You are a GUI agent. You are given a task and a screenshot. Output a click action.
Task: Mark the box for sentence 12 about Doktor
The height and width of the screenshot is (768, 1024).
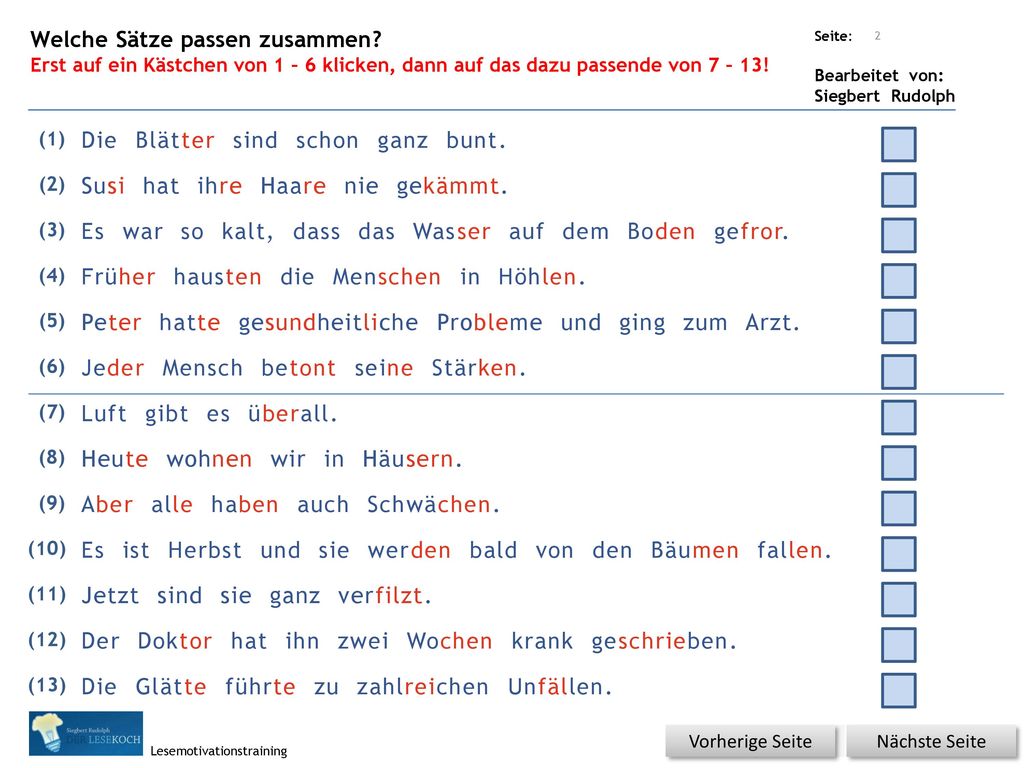pyautogui.click(x=899, y=645)
